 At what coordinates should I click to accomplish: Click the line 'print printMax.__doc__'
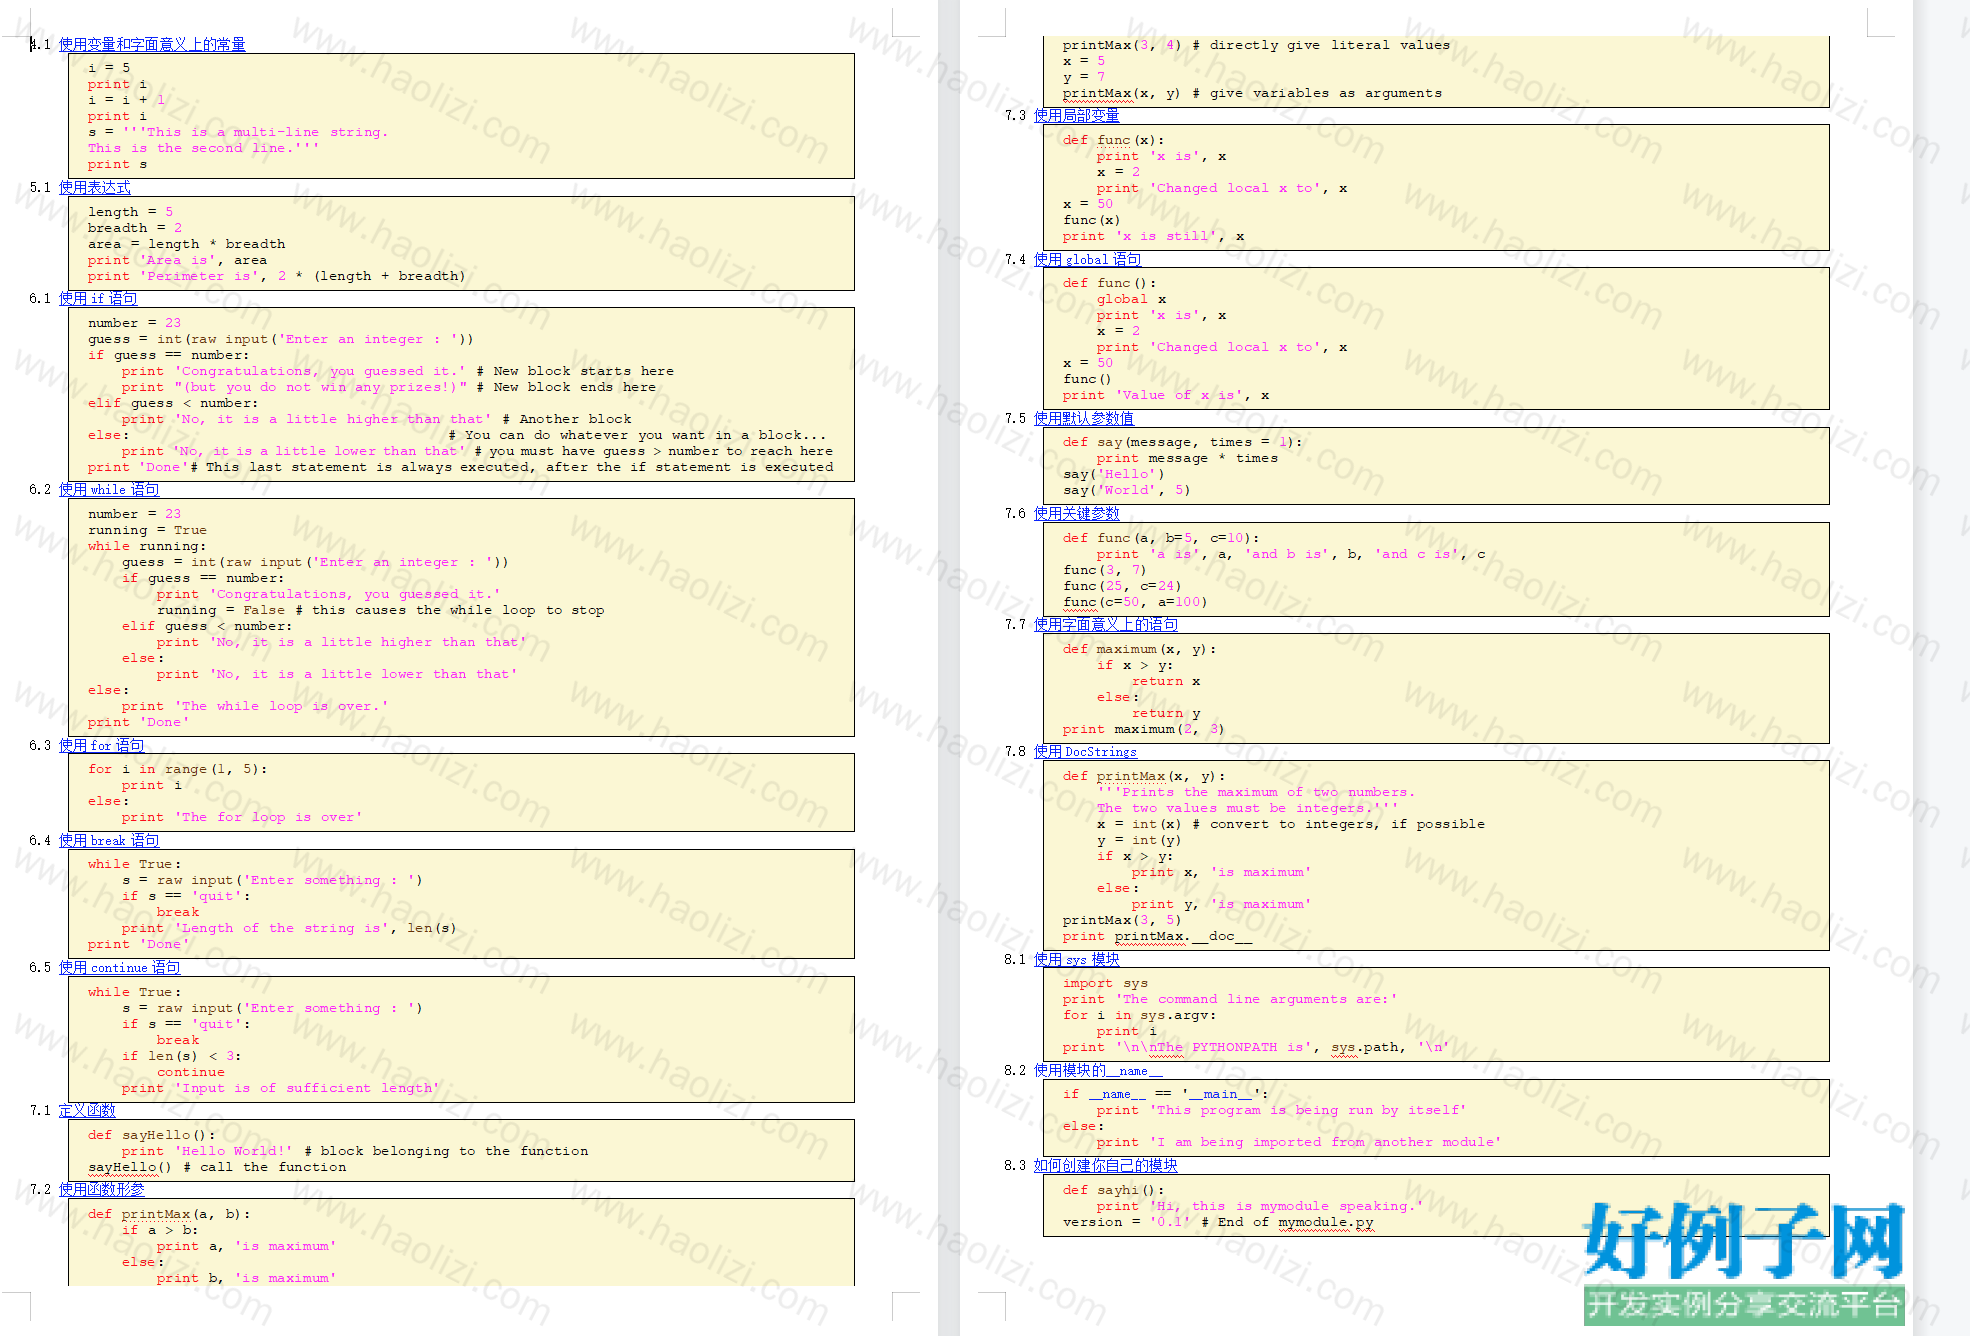point(1157,936)
